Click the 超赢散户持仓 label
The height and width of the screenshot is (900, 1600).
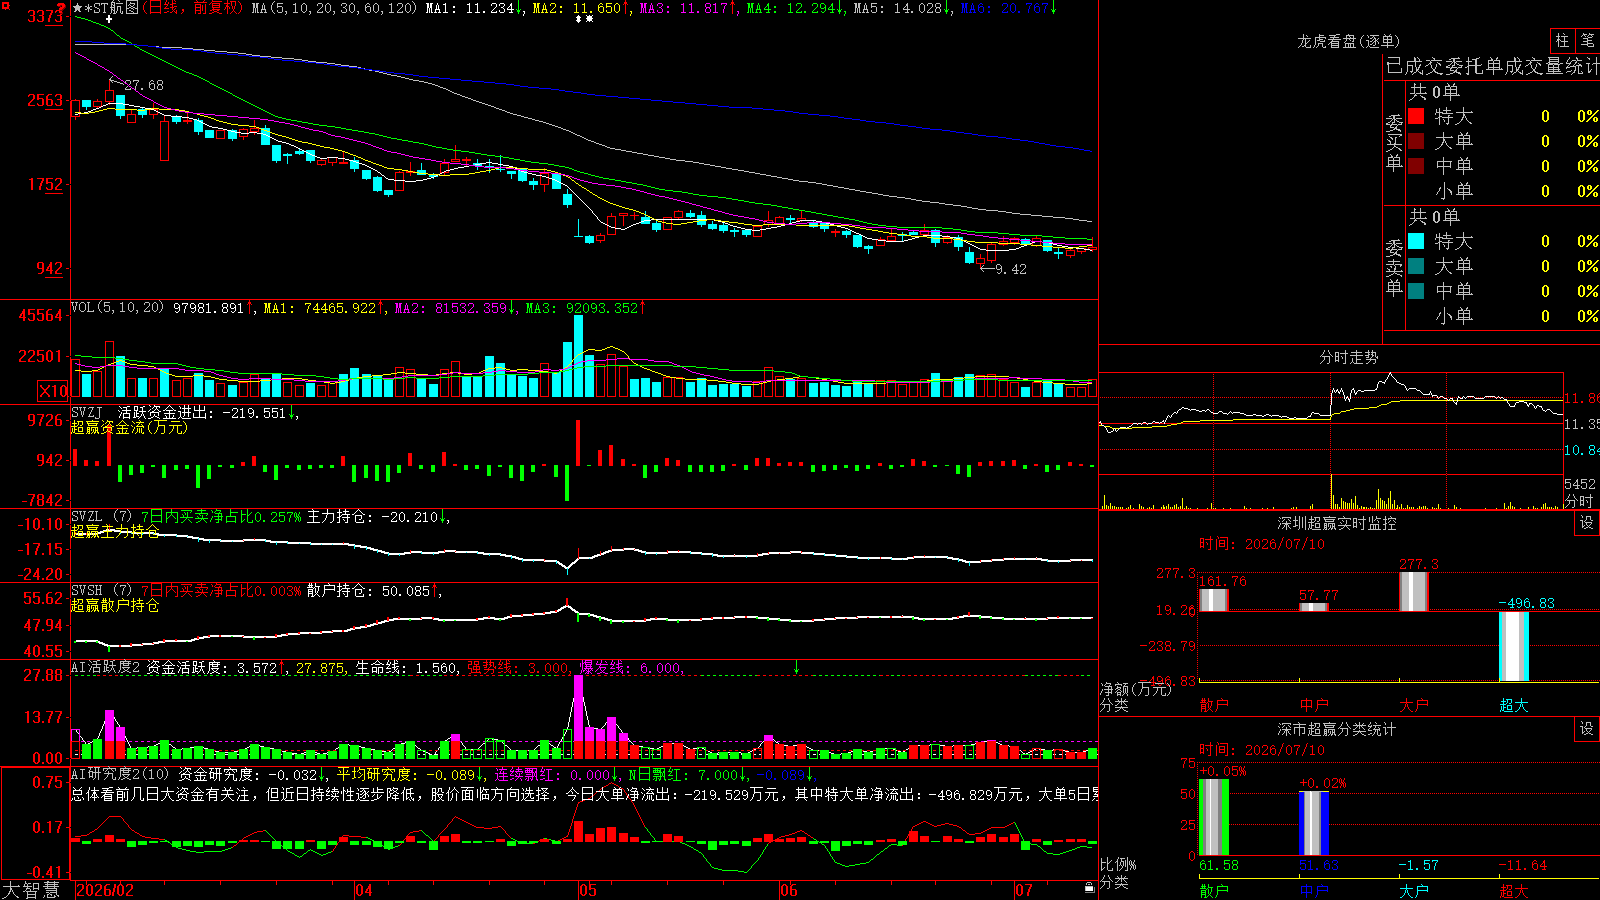point(115,605)
